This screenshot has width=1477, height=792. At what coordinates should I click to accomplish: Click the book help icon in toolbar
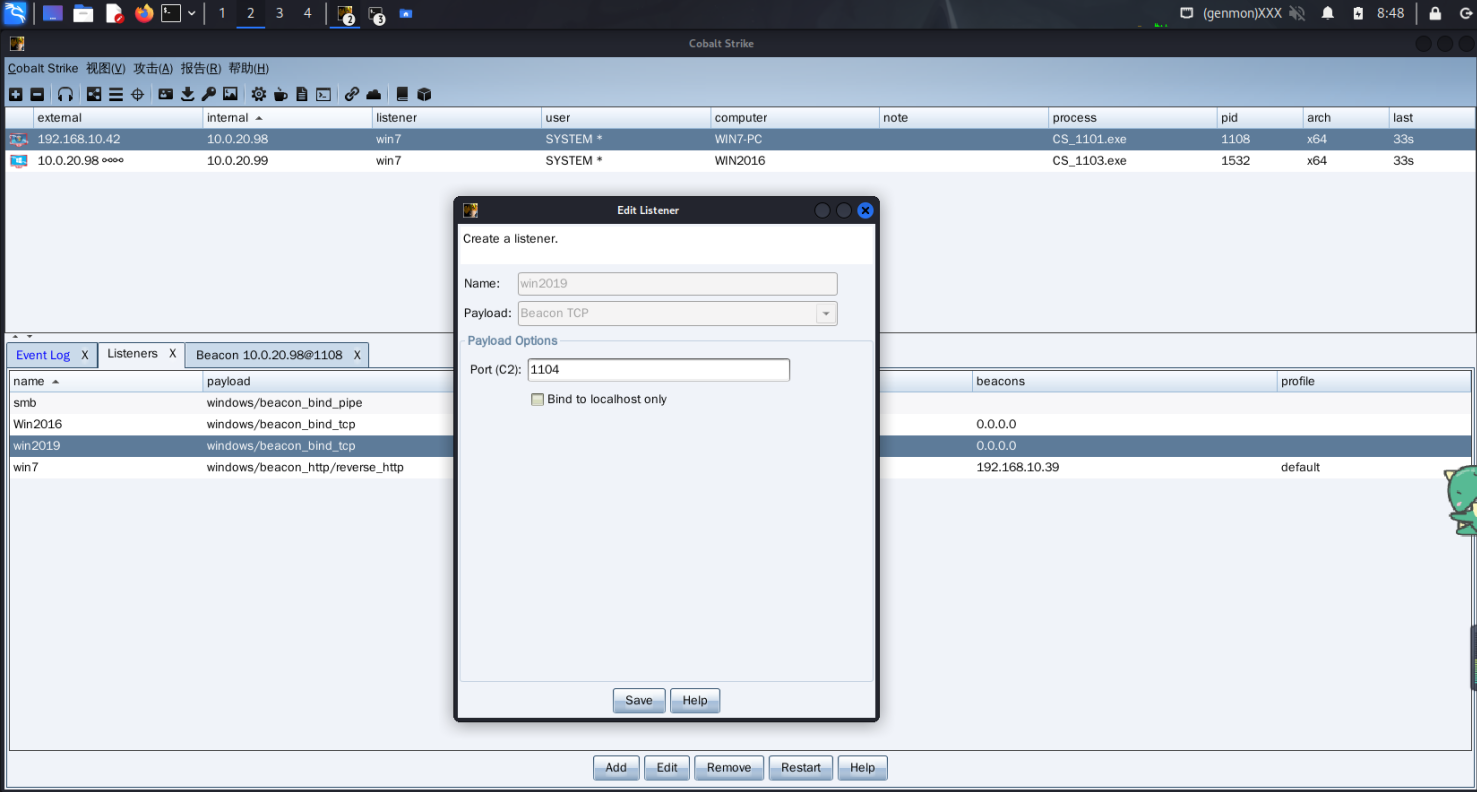[402, 94]
